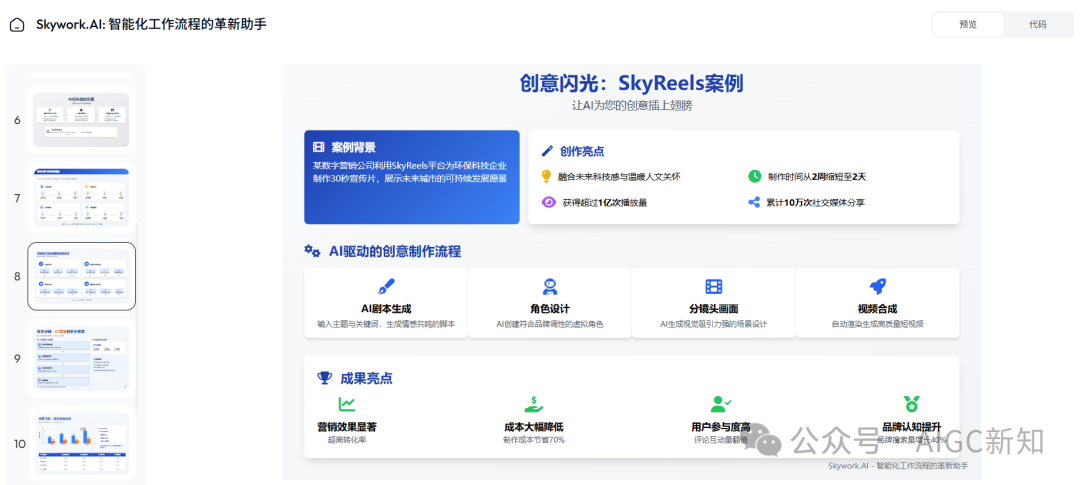
Task: Click the green clock icon
Action: (754, 176)
